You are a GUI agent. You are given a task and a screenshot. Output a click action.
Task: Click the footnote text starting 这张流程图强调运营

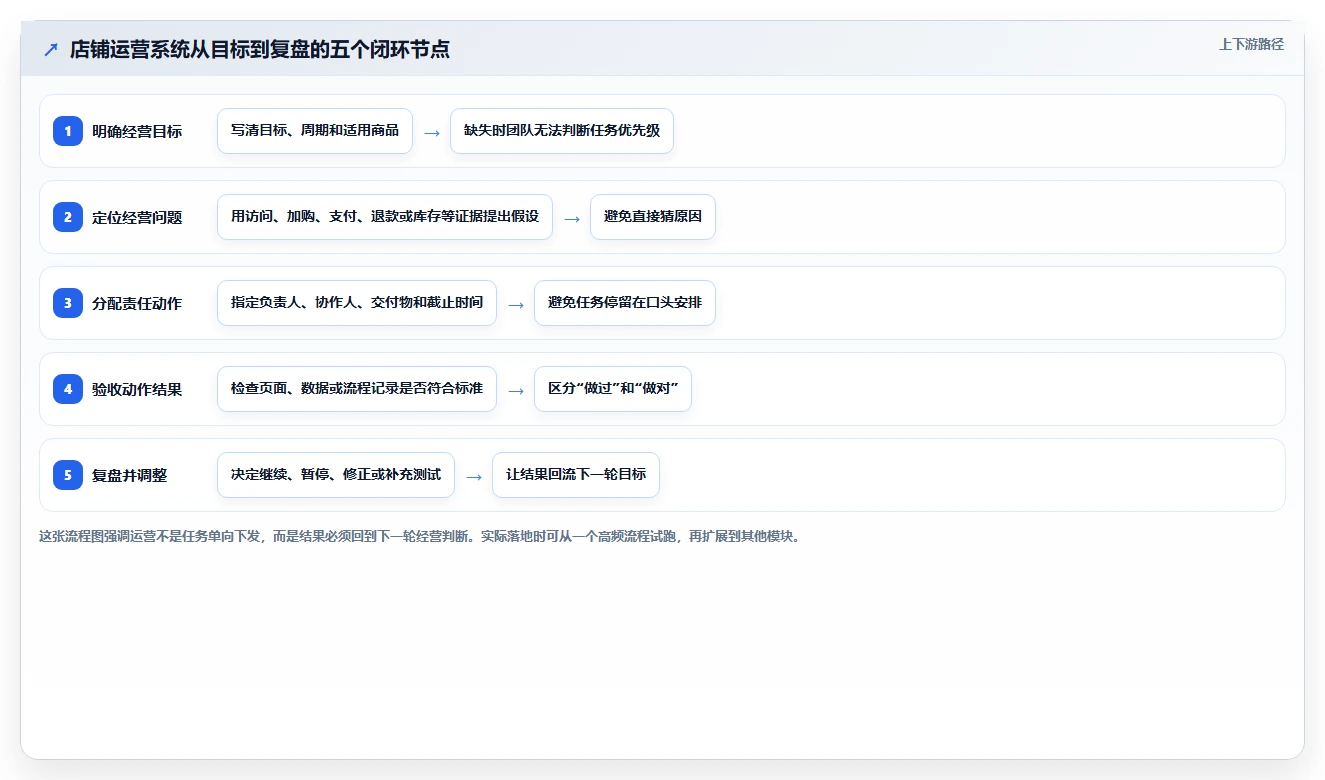pos(421,536)
